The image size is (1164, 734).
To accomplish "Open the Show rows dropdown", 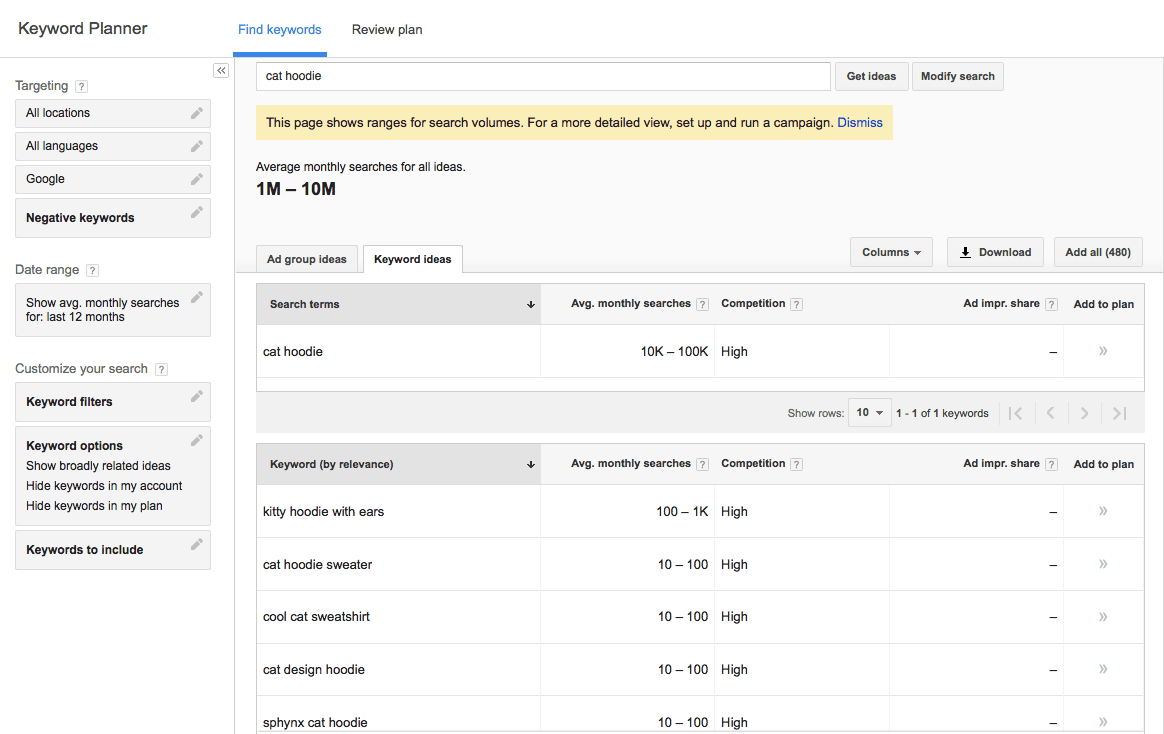I will [x=869, y=411].
